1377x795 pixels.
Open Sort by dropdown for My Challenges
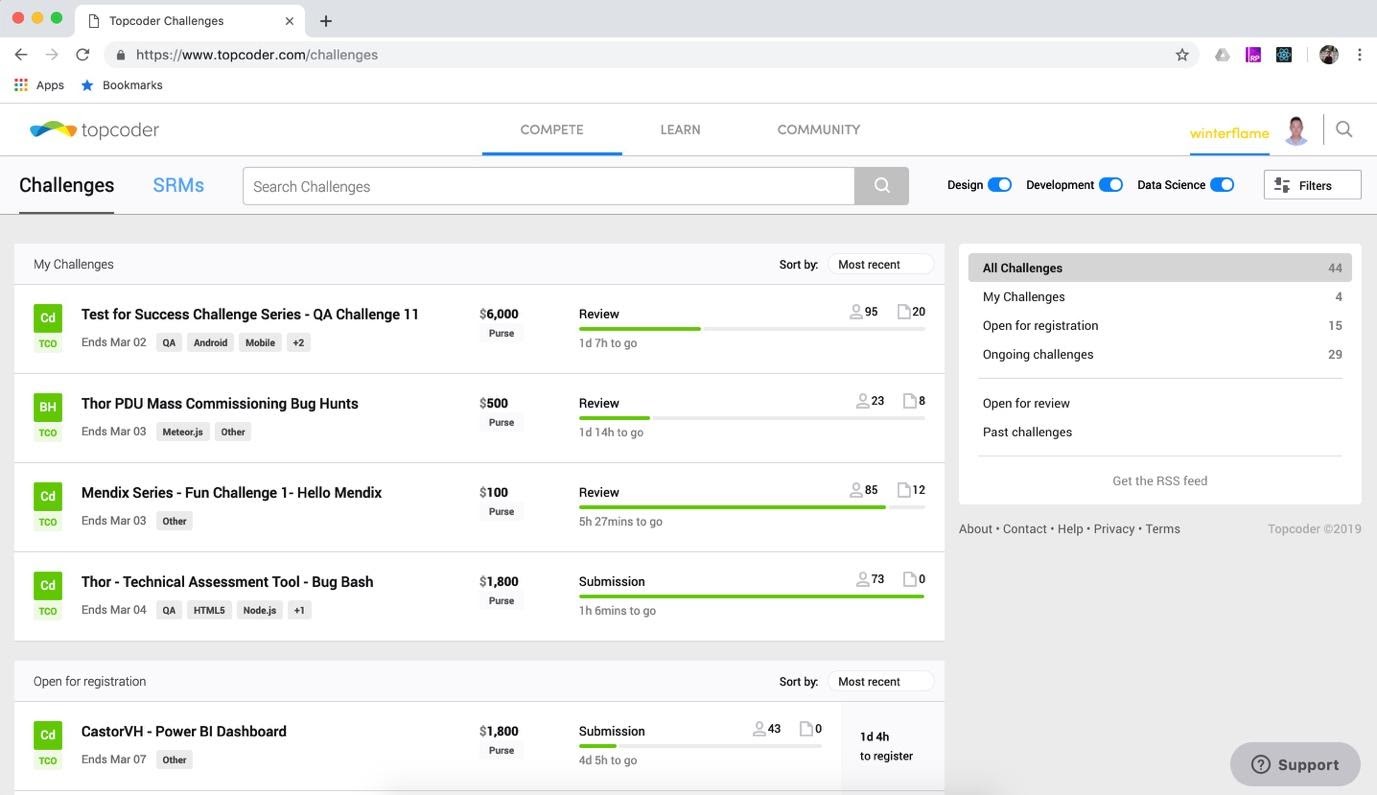coord(880,264)
